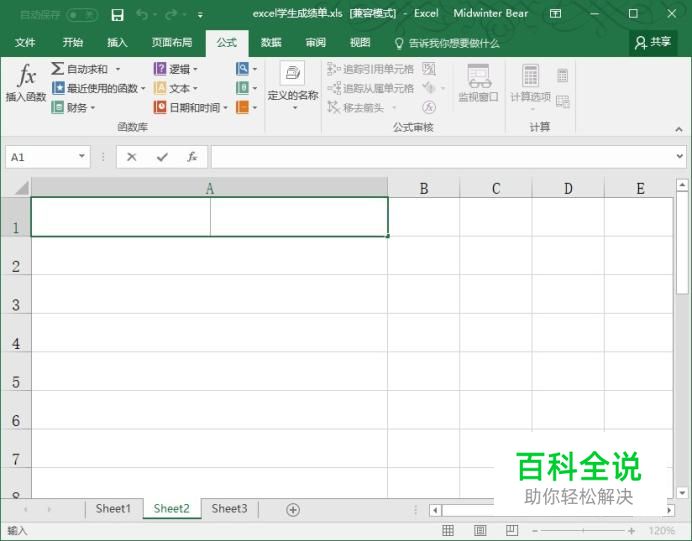Zoom in with the plus button
Viewport: 692px width, 541px height.
coord(632,530)
